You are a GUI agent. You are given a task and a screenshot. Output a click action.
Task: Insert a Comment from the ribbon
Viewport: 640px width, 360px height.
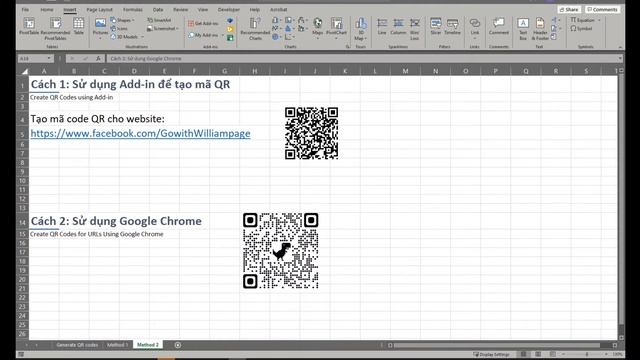pos(498,27)
